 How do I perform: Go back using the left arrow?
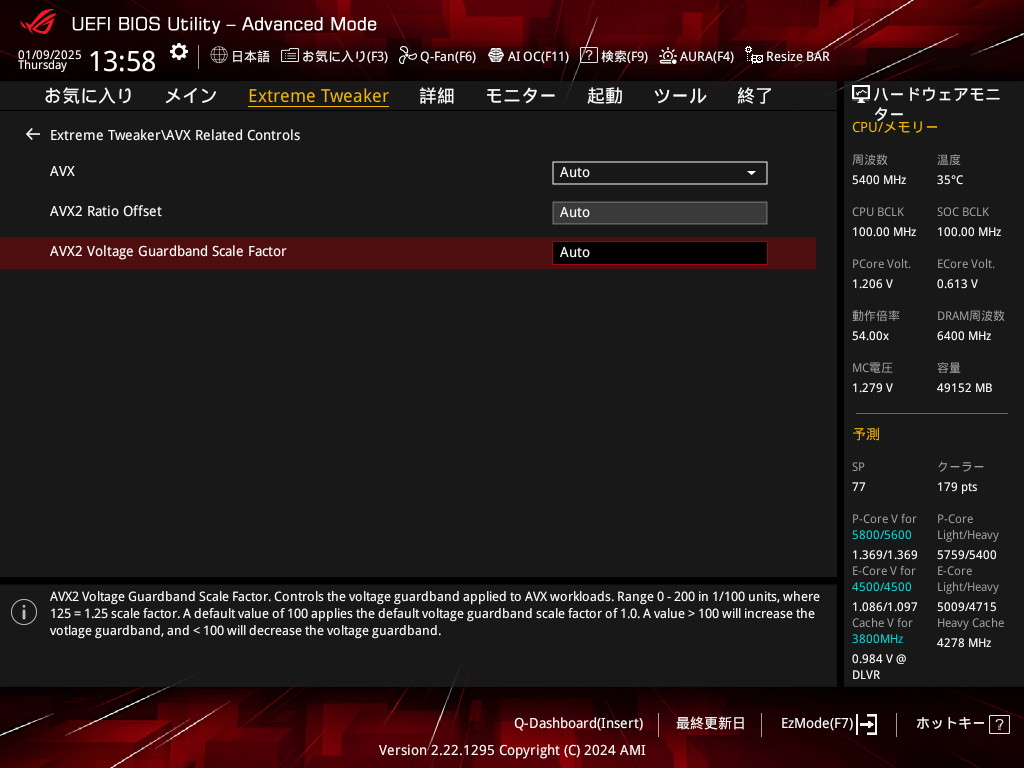[33, 134]
